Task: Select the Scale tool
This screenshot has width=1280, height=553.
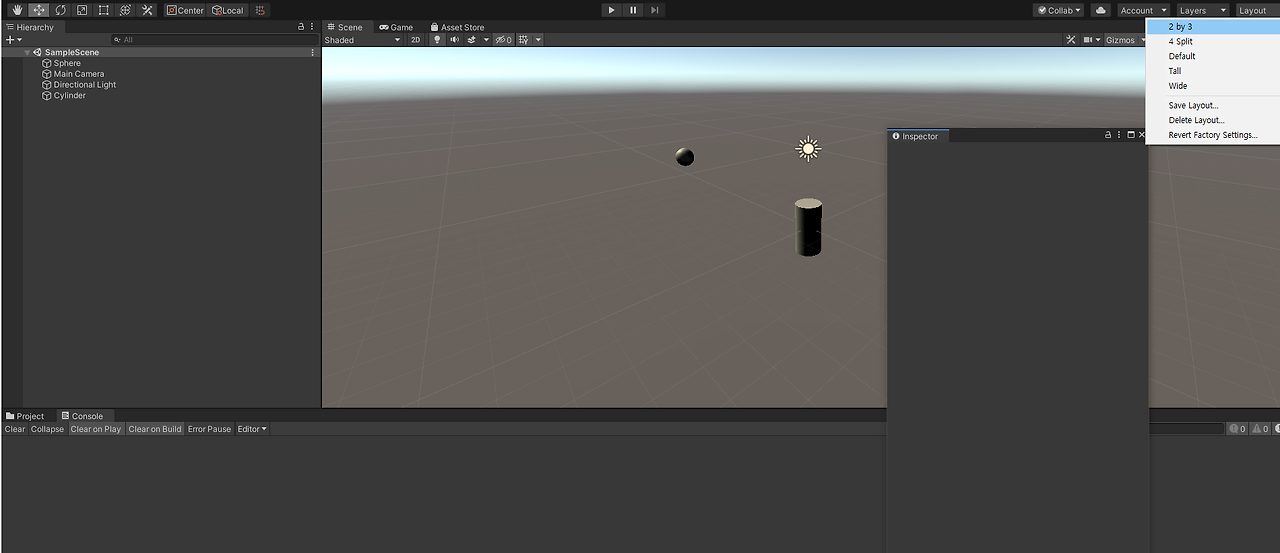Action: (x=82, y=10)
